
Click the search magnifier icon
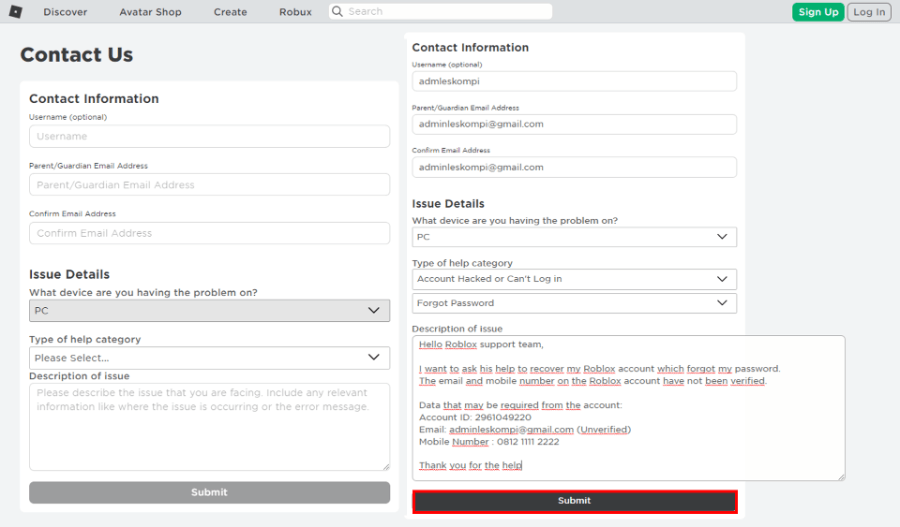click(338, 11)
